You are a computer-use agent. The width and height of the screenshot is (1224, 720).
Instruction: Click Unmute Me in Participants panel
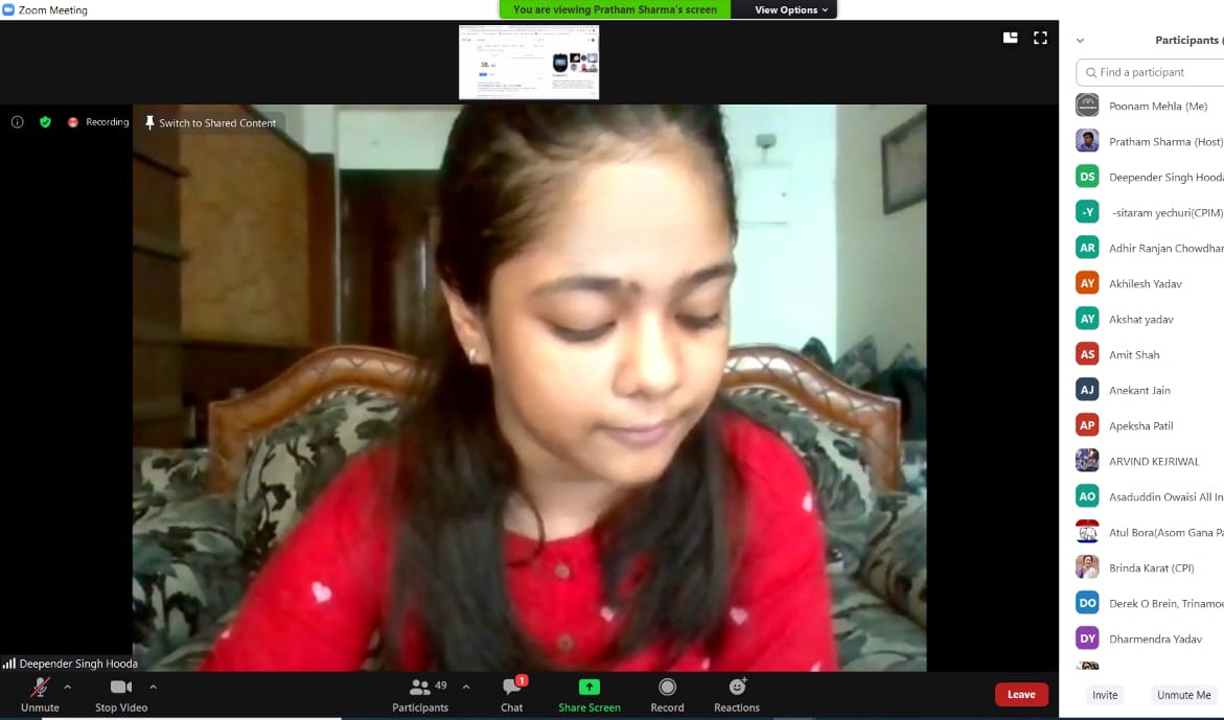[1184, 695]
